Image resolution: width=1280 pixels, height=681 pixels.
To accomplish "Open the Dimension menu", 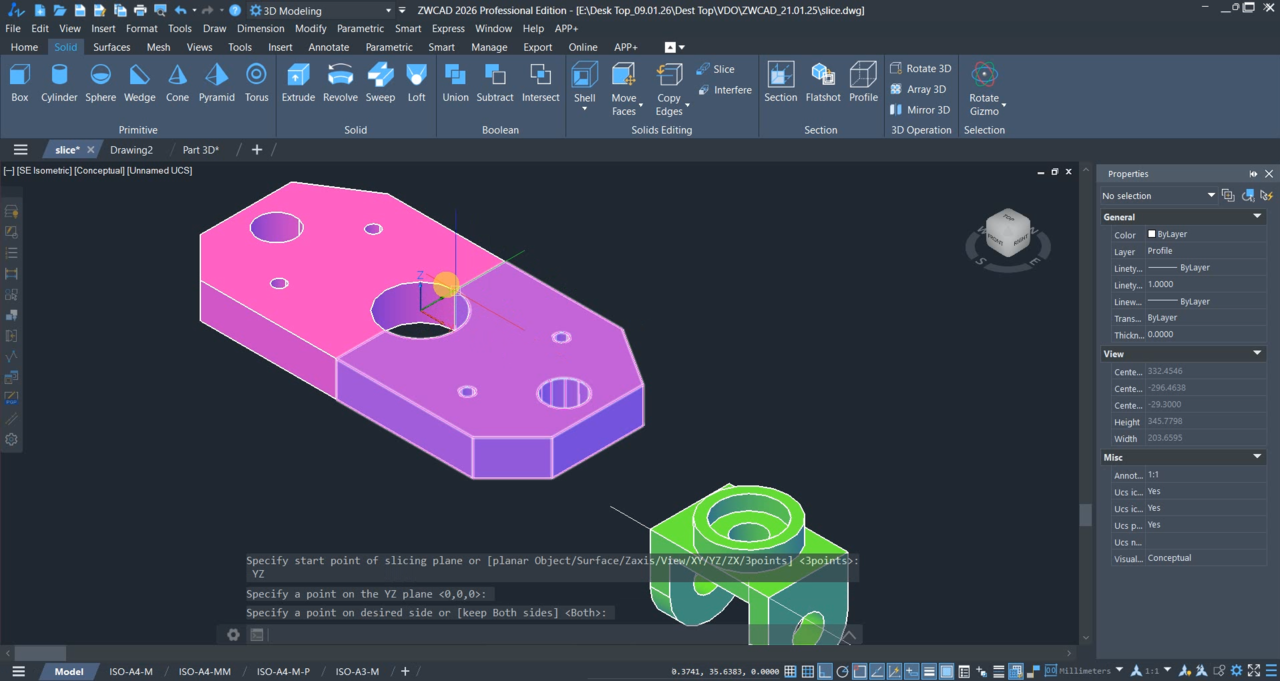I will (x=260, y=29).
